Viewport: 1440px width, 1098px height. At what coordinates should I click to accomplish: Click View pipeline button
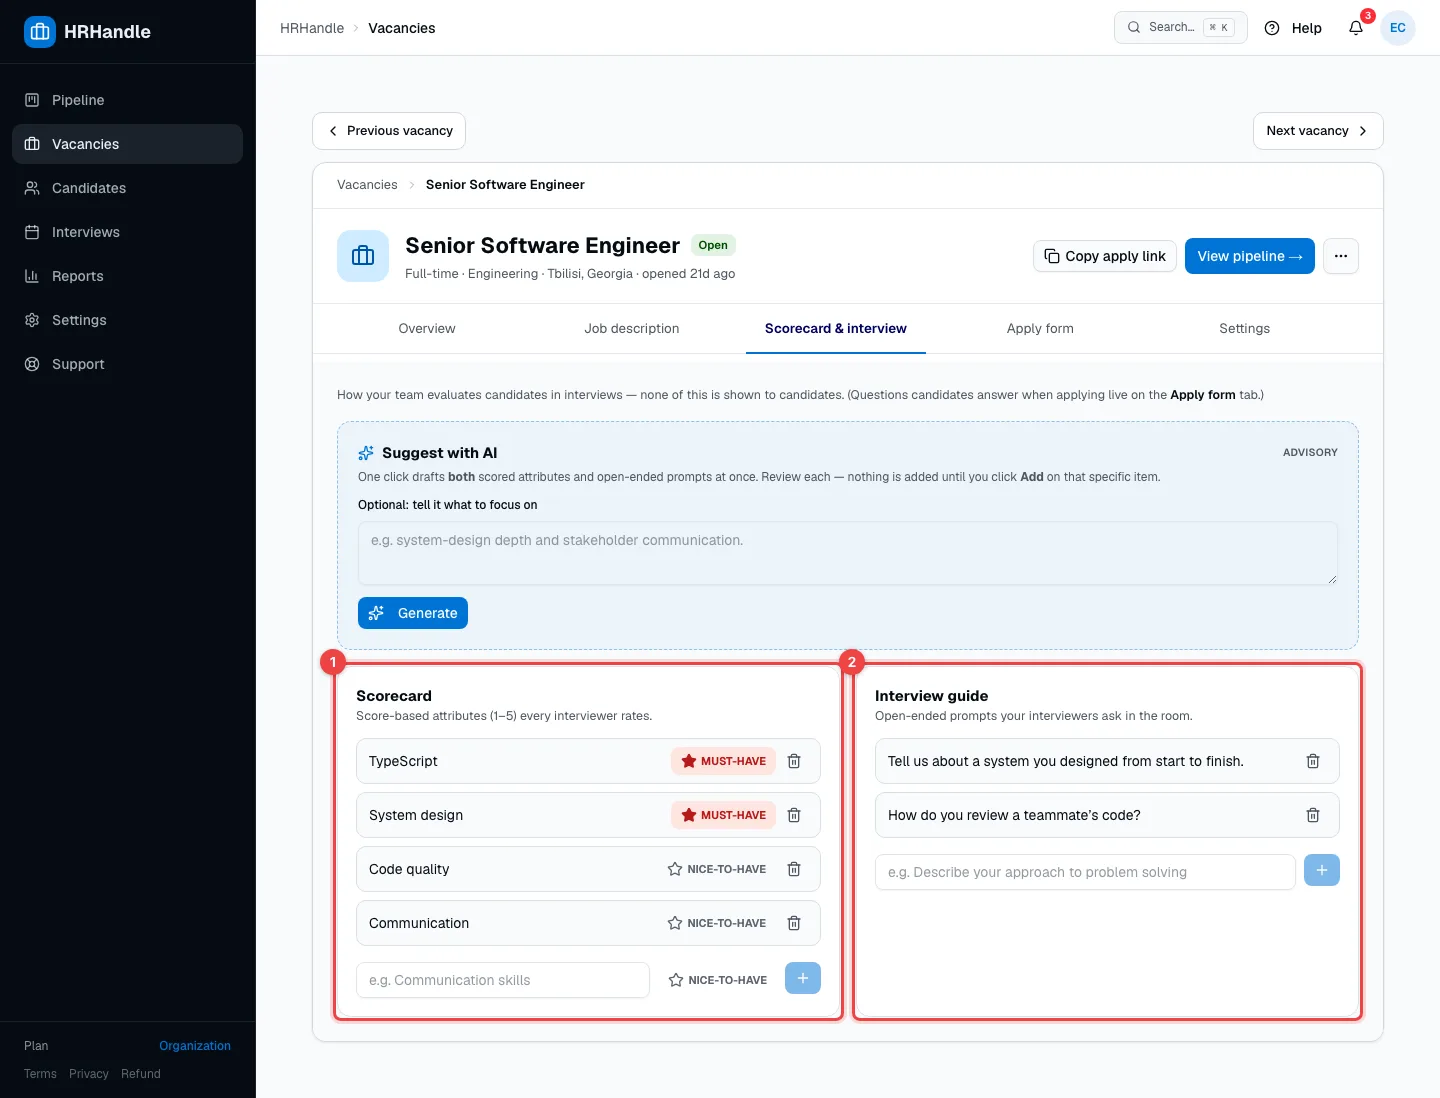click(1250, 256)
